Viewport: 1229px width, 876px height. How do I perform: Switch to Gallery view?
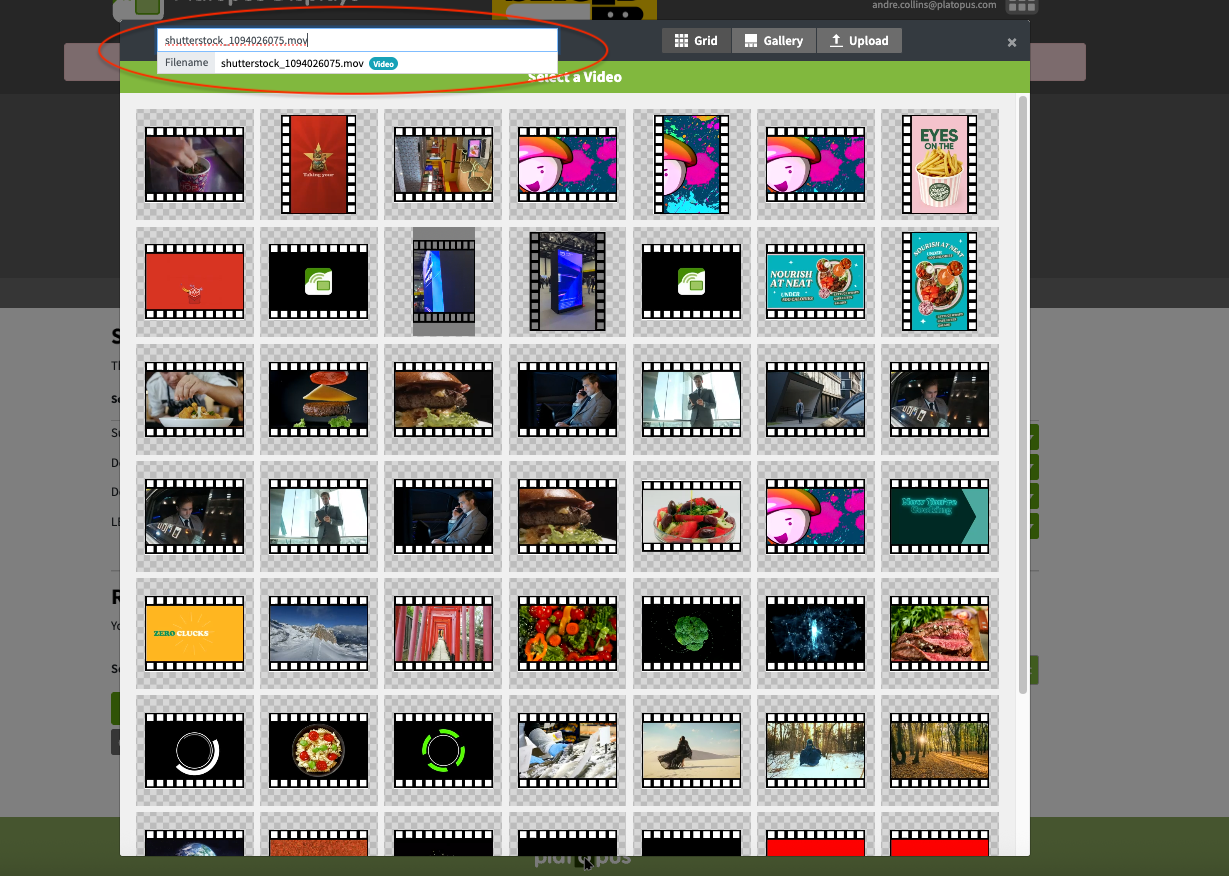[774, 41]
